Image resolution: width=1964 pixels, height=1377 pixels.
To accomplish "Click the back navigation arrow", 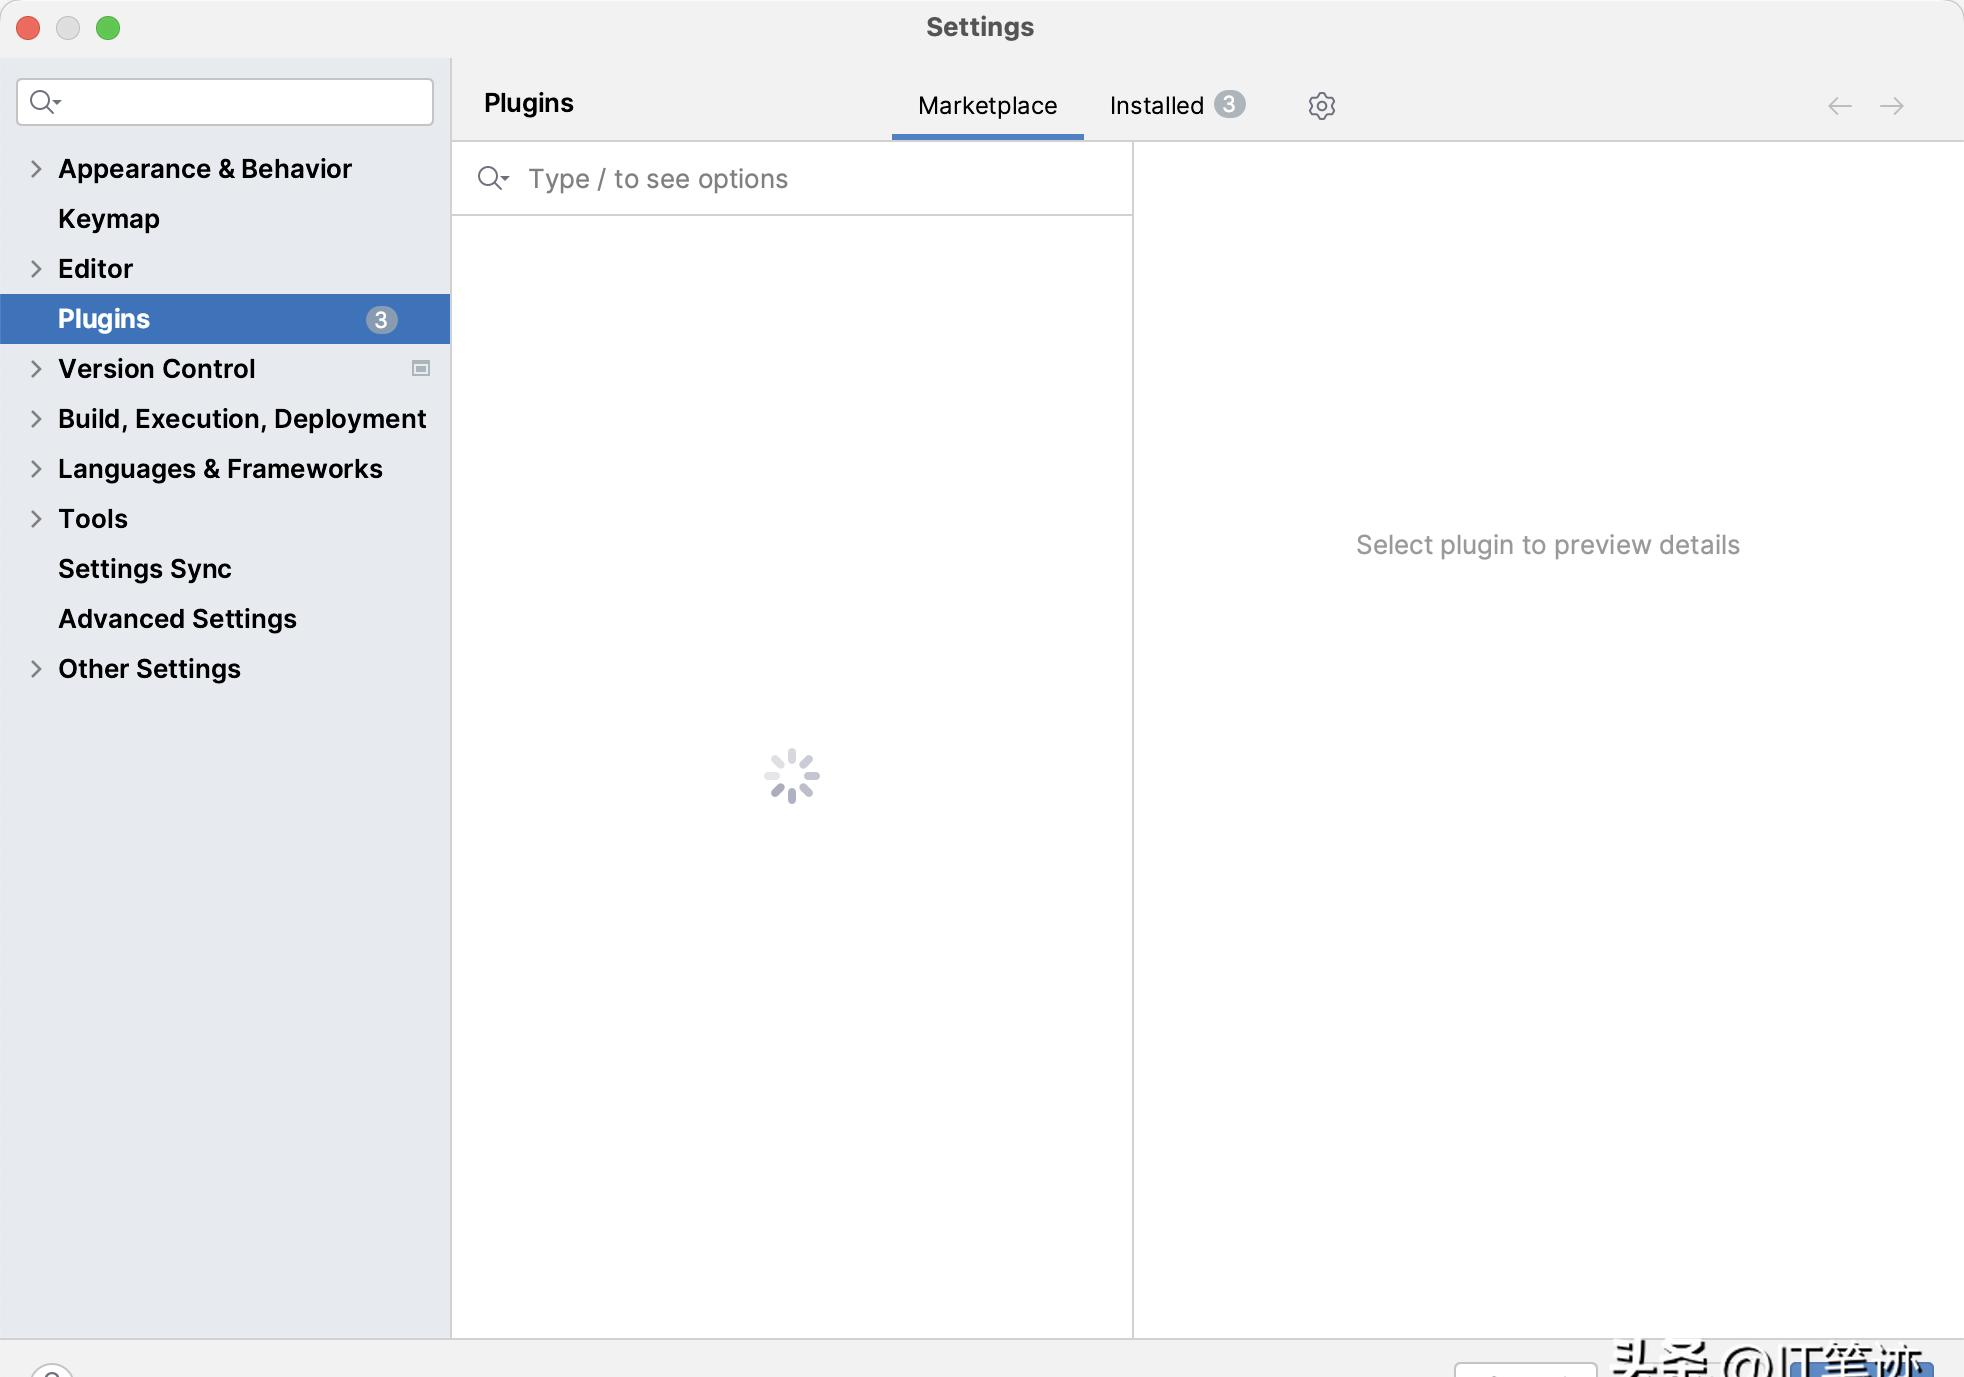I will pyautogui.click(x=1839, y=106).
